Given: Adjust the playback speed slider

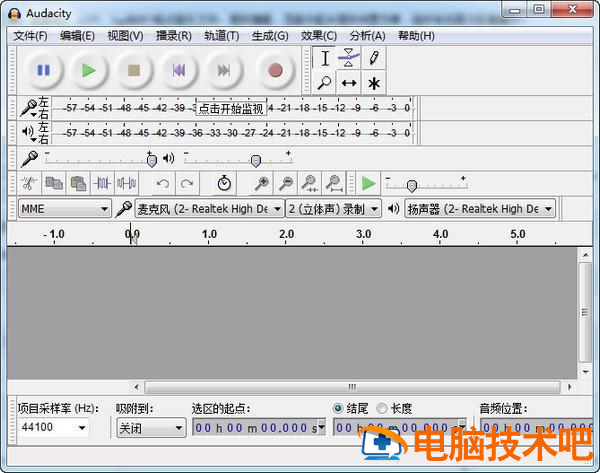Looking at the screenshot, I should tap(412, 186).
